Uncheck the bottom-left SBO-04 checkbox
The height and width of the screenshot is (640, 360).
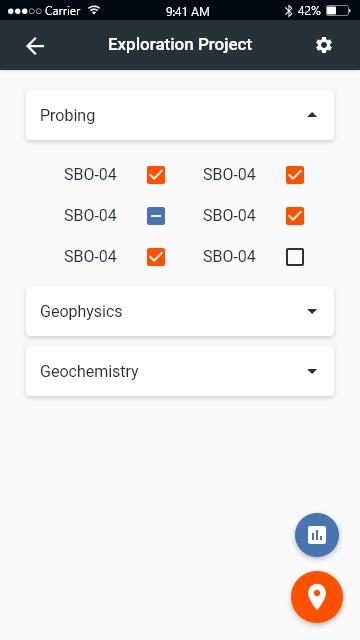click(156, 257)
